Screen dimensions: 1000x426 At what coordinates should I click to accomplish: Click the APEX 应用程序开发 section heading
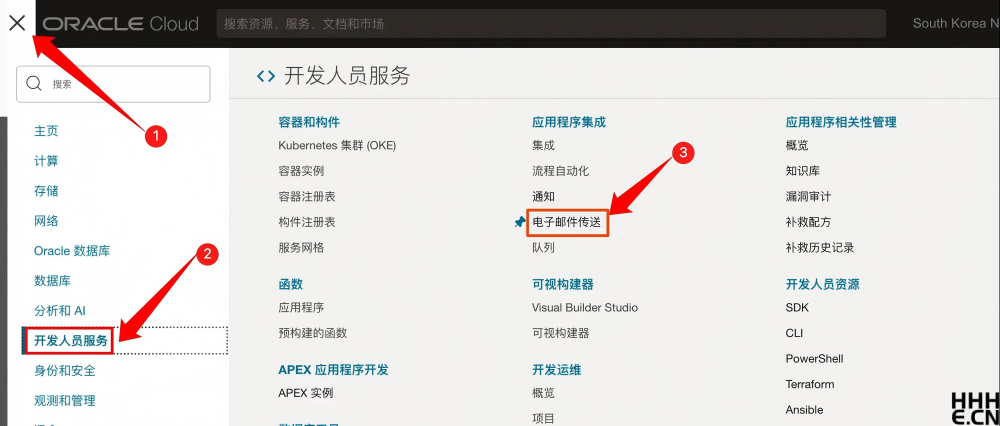[334, 369]
